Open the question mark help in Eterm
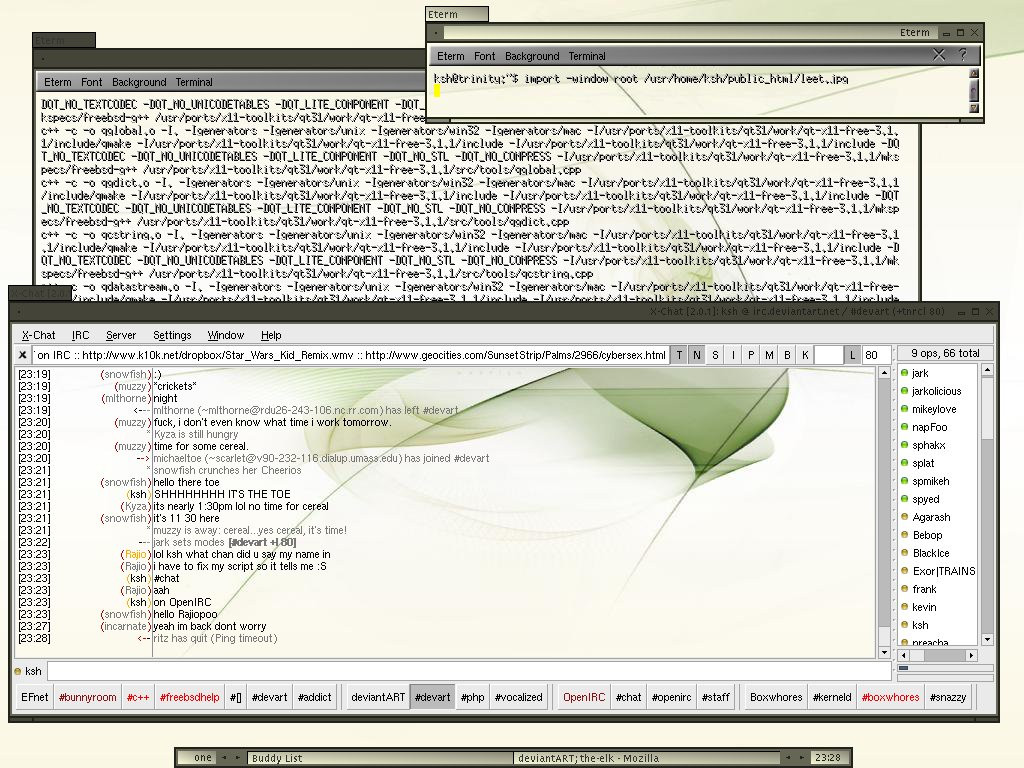The height and width of the screenshot is (768, 1024). pyautogui.click(x=963, y=56)
